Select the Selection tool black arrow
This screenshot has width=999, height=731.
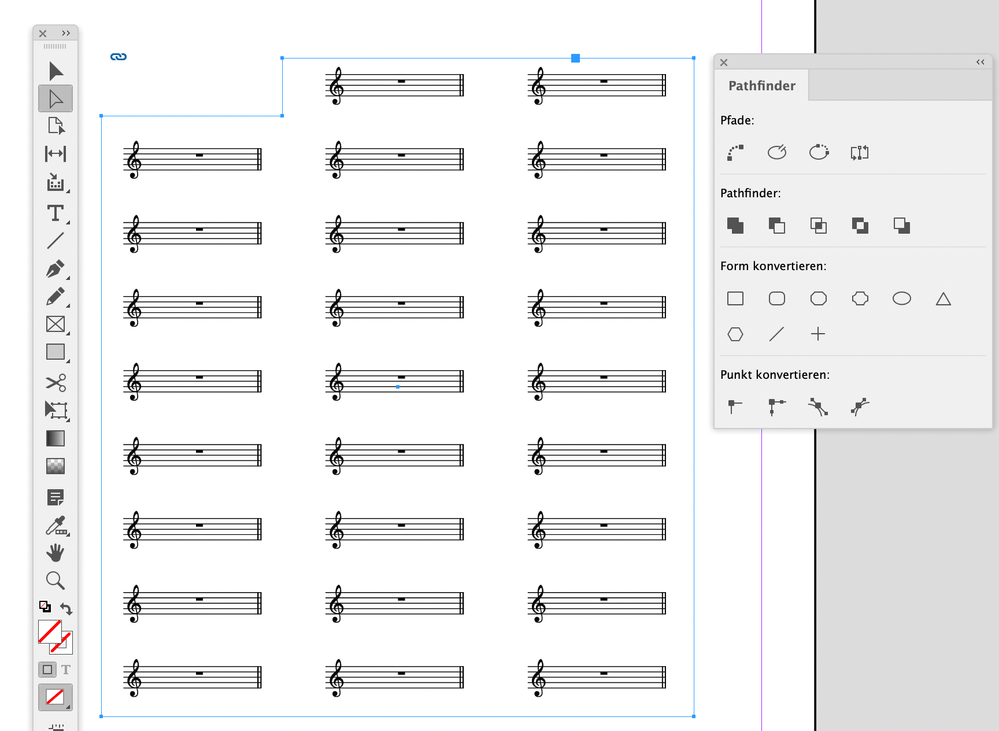click(55, 71)
